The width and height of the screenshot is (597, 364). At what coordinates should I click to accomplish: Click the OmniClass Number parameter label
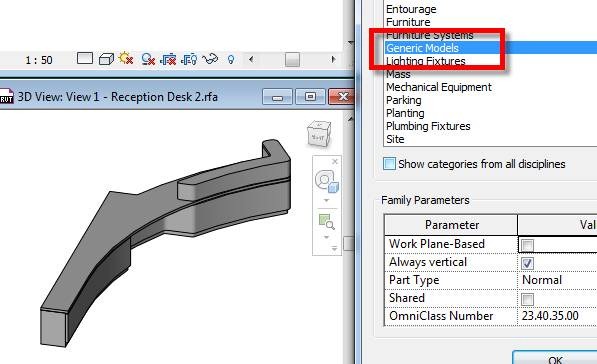pos(441,316)
